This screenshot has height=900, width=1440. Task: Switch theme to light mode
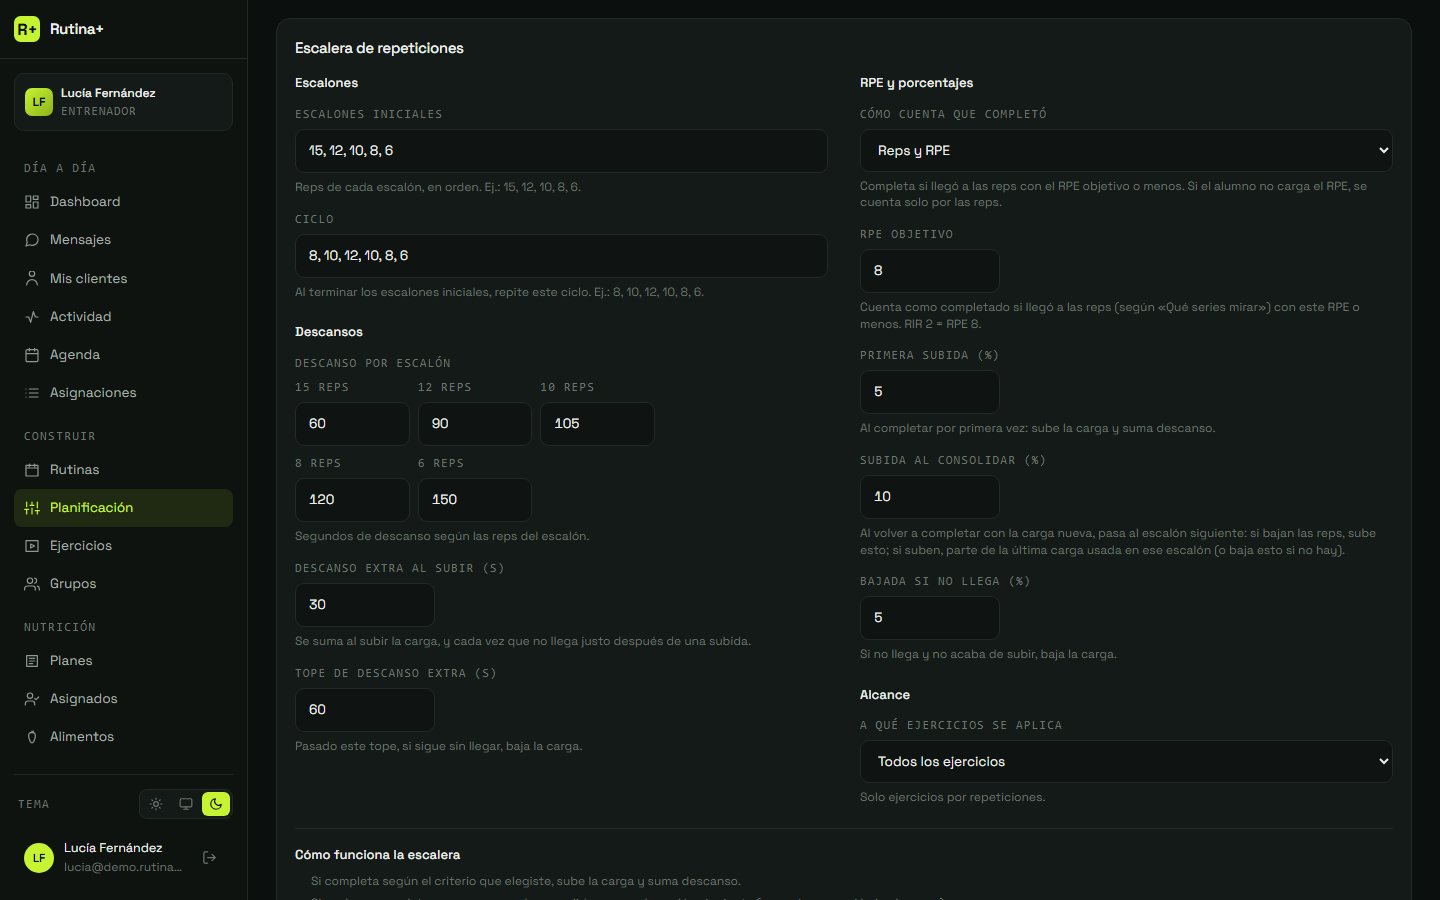click(156, 804)
